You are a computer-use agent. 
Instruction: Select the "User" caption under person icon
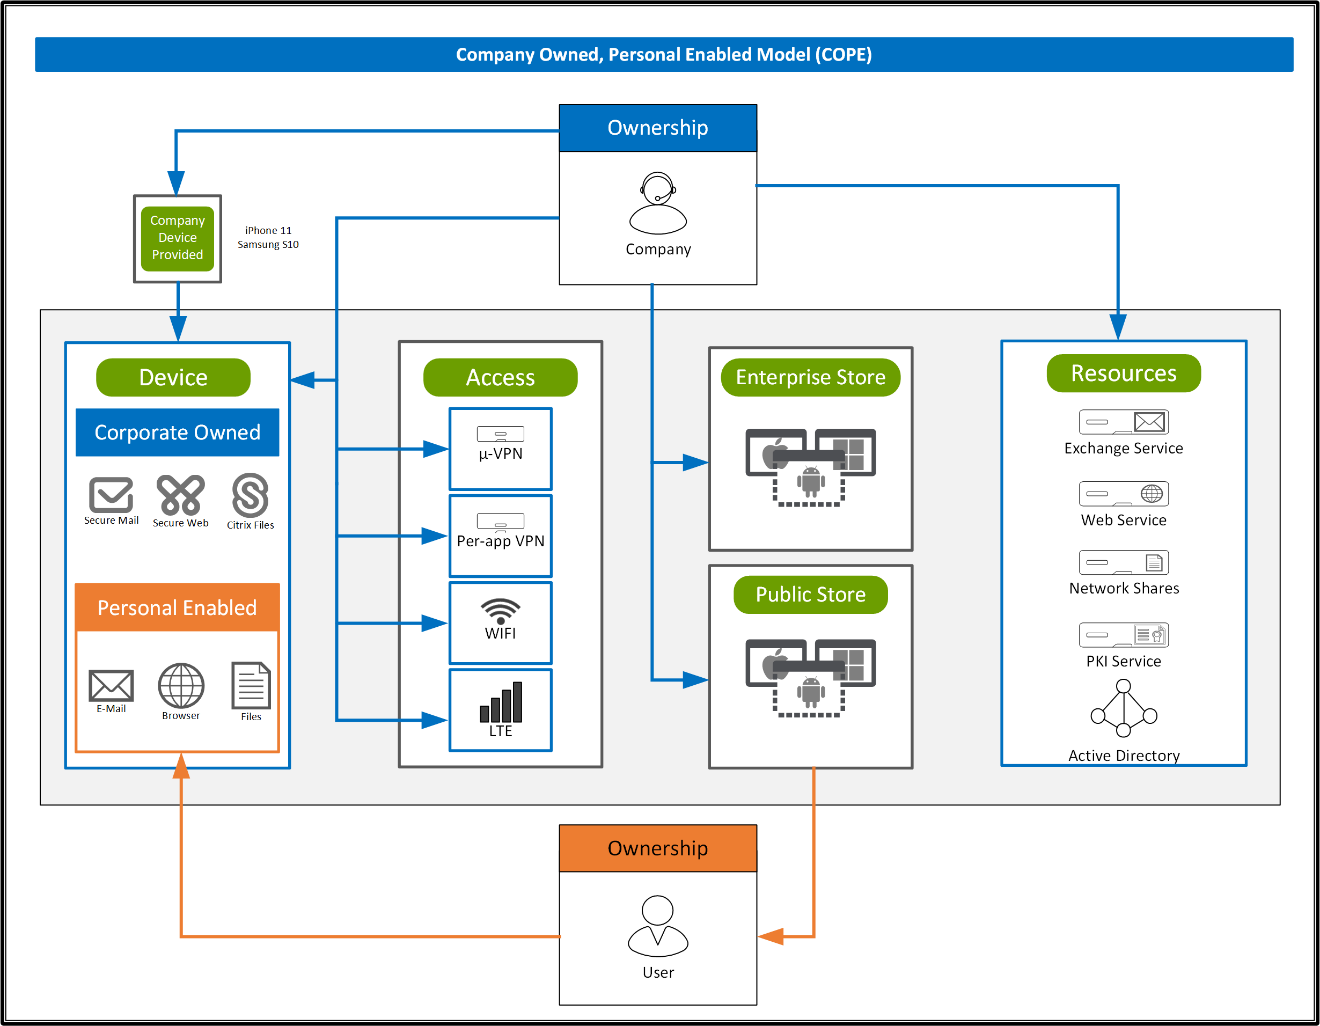[658, 972]
